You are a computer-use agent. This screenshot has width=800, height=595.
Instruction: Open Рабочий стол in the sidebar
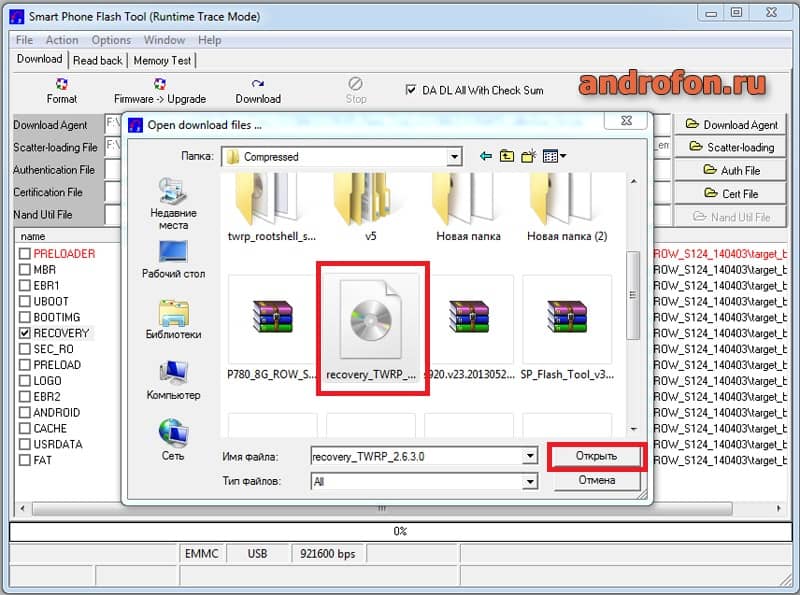tap(173, 260)
